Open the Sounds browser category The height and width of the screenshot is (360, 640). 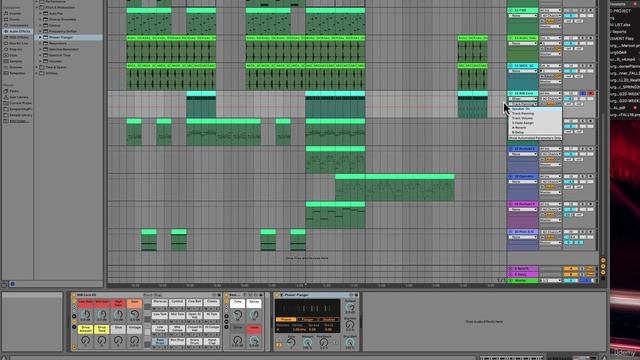tap(15, 13)
